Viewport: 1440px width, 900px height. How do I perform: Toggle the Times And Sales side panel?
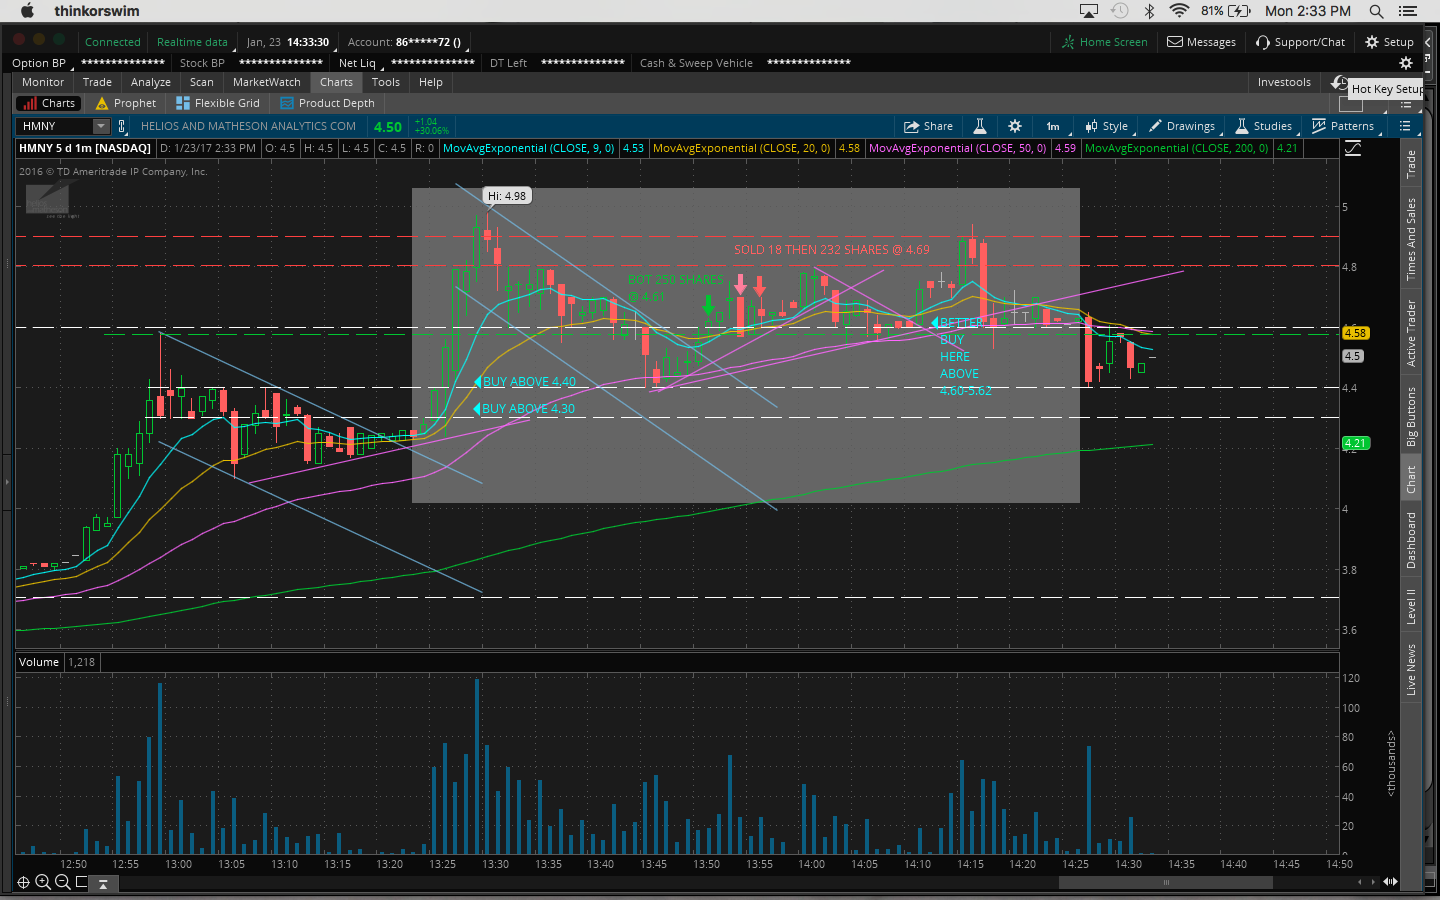coord(1411,239)
